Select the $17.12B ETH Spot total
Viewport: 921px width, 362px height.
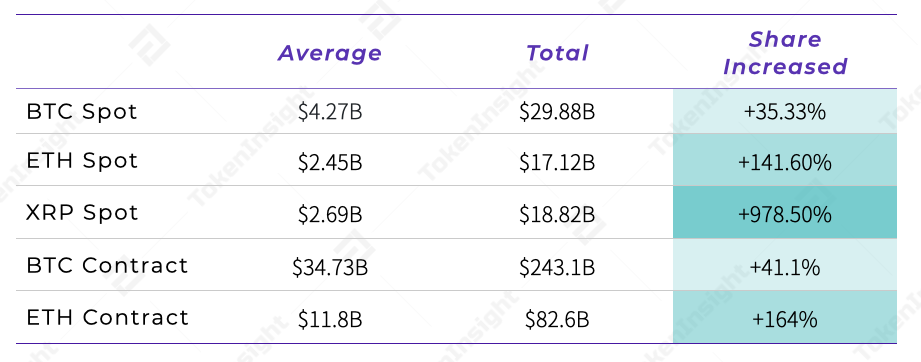coord(557,163)
